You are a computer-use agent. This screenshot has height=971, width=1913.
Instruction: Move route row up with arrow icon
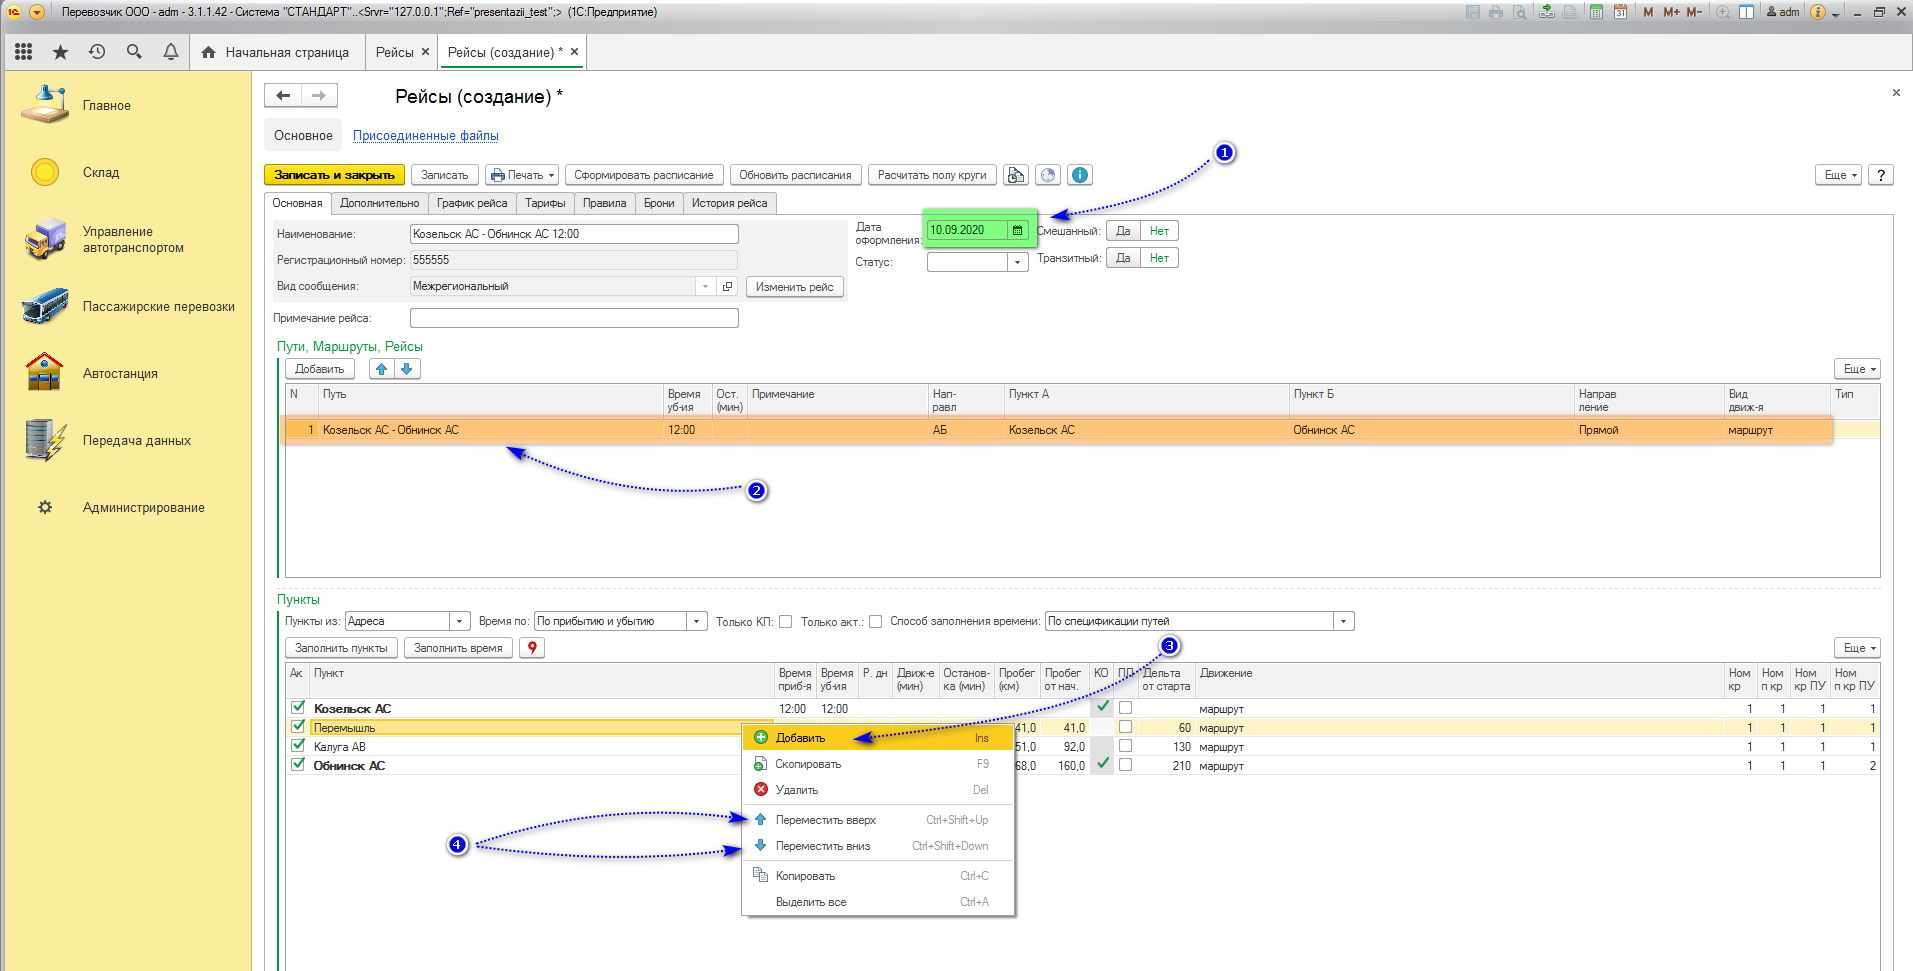pos(381,369)
